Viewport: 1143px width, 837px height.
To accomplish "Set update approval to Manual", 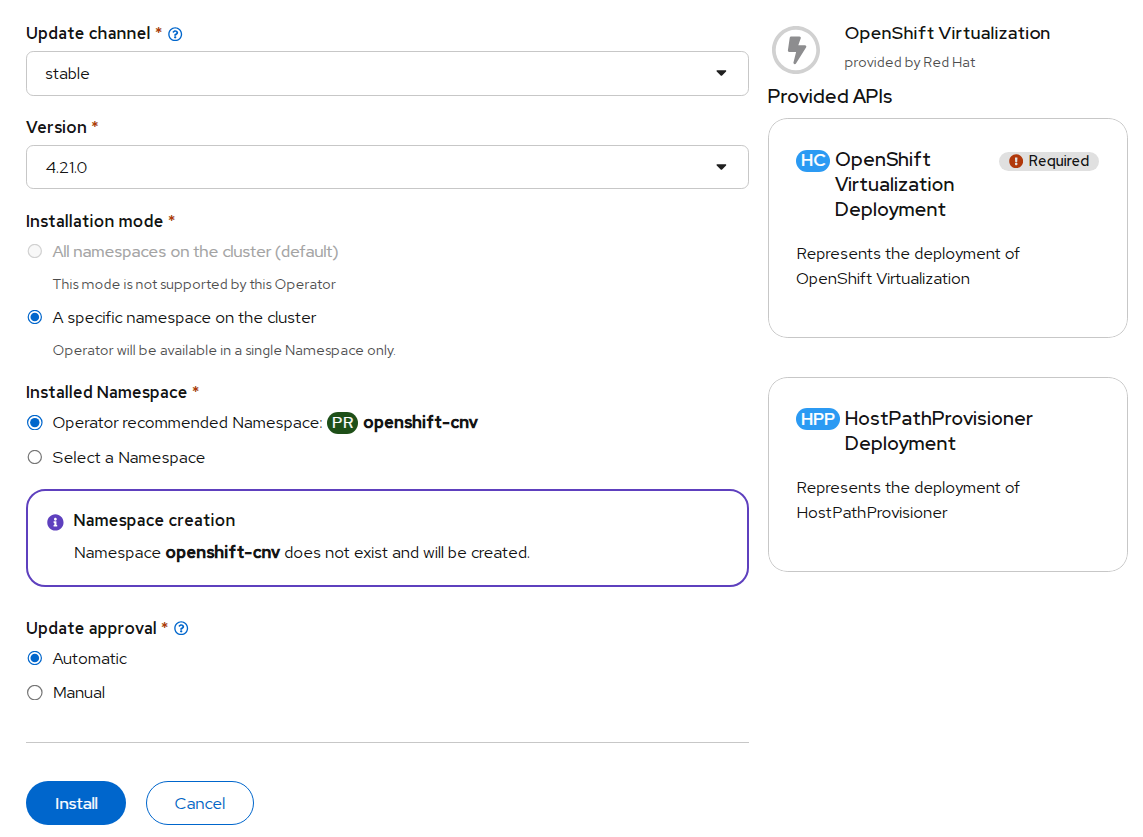I will click(35, 693).
